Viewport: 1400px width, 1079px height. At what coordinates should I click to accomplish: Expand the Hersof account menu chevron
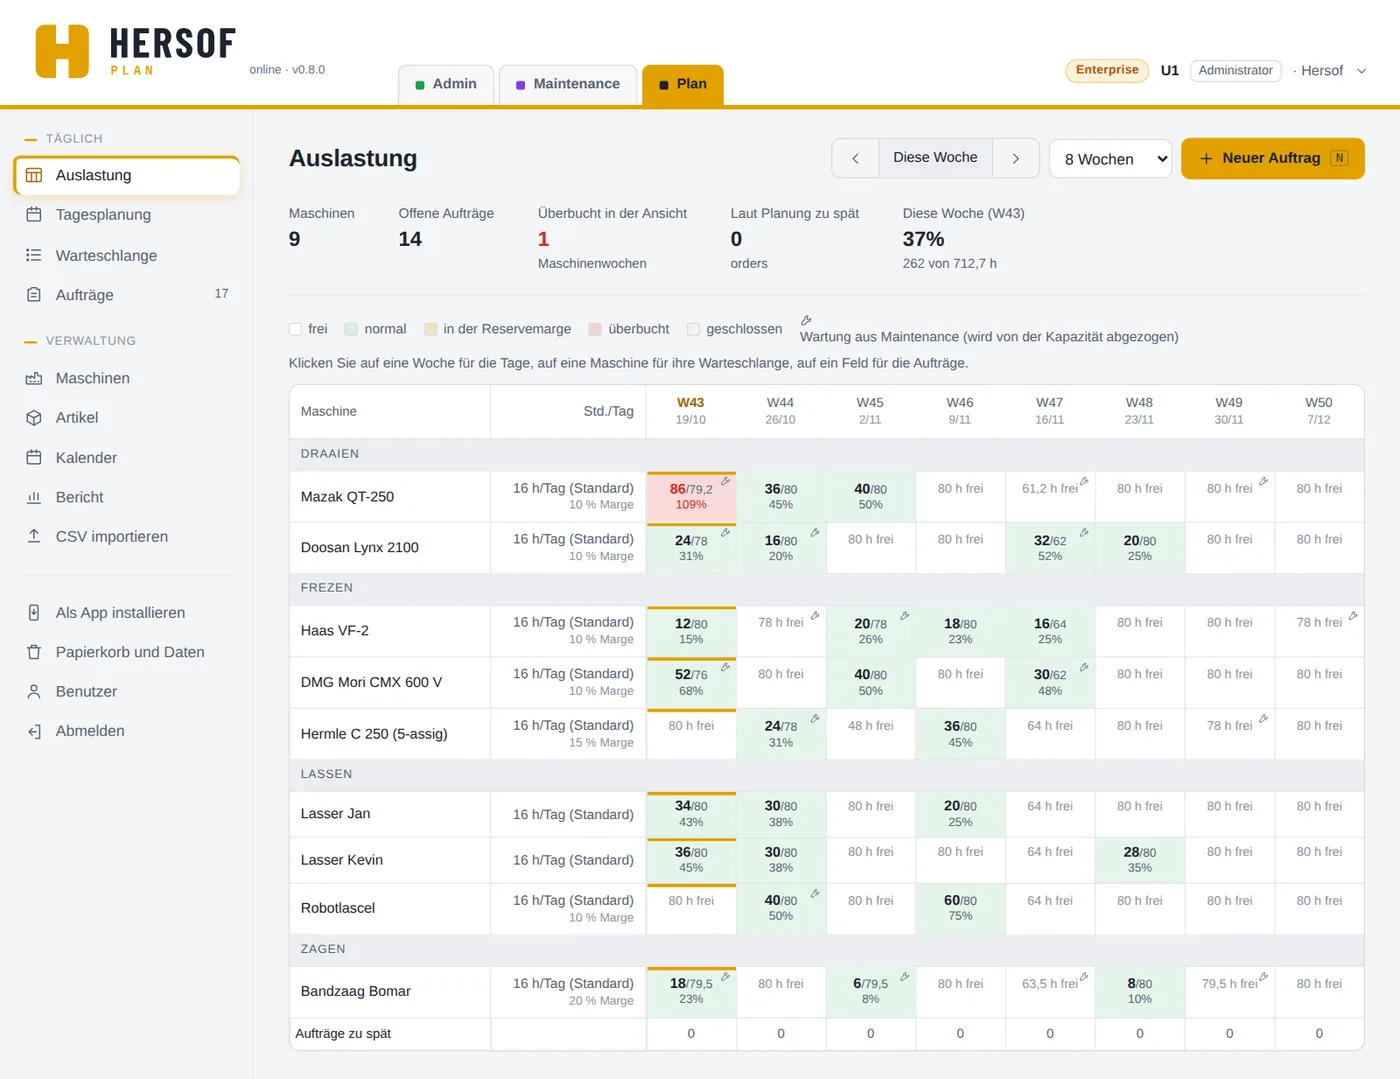[1361, 71]
